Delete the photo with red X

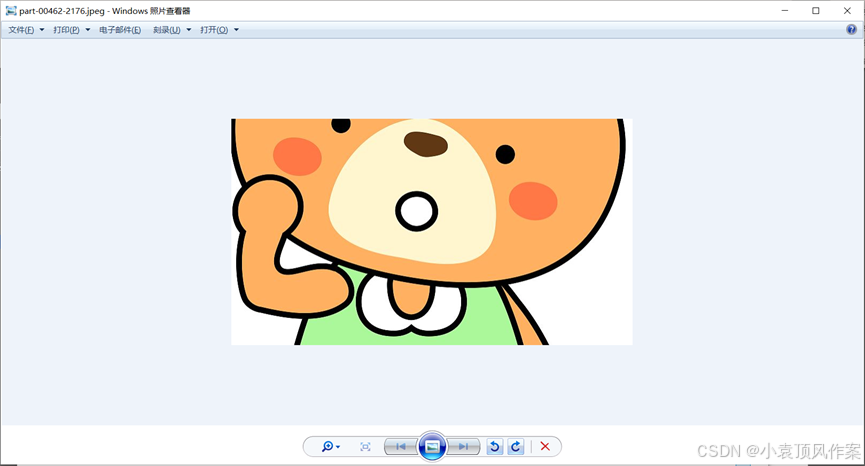coord(545,446)
